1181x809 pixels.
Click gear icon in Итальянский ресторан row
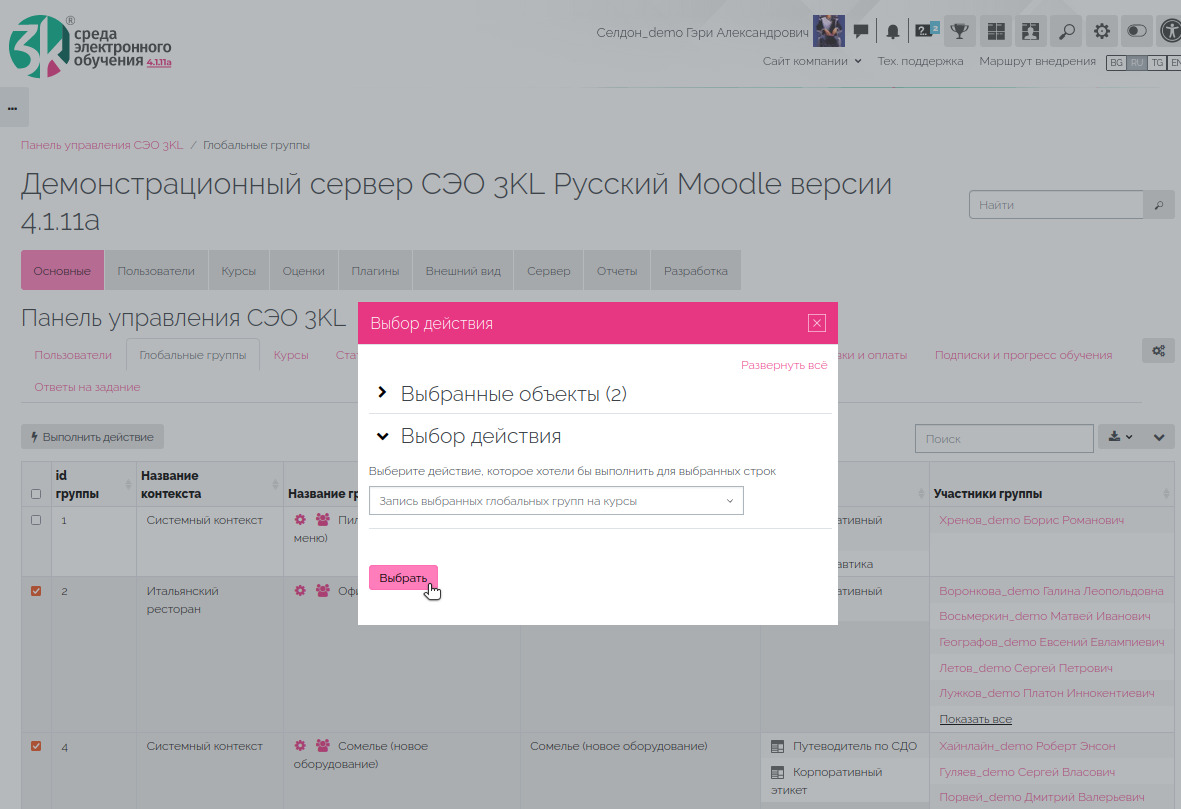coord(300,591)
